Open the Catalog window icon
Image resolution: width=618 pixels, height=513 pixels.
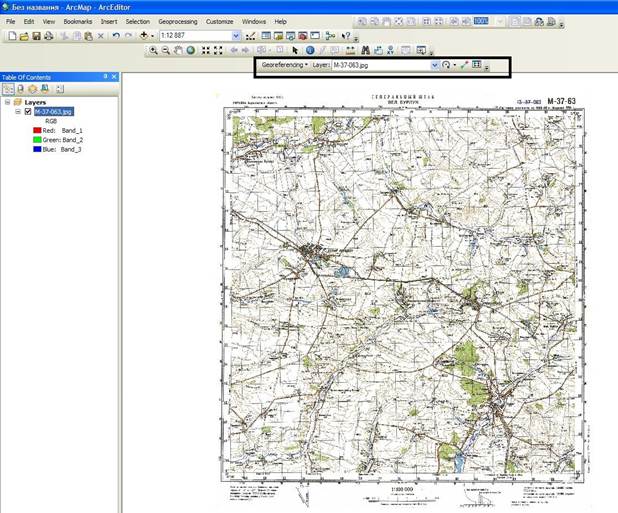click(278, 36)
